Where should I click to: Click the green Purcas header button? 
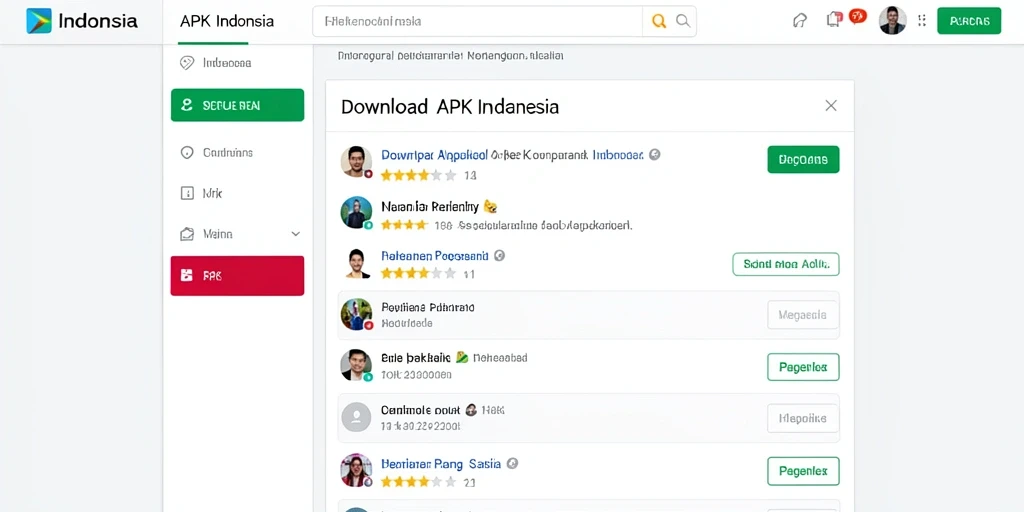pos(969,21)
